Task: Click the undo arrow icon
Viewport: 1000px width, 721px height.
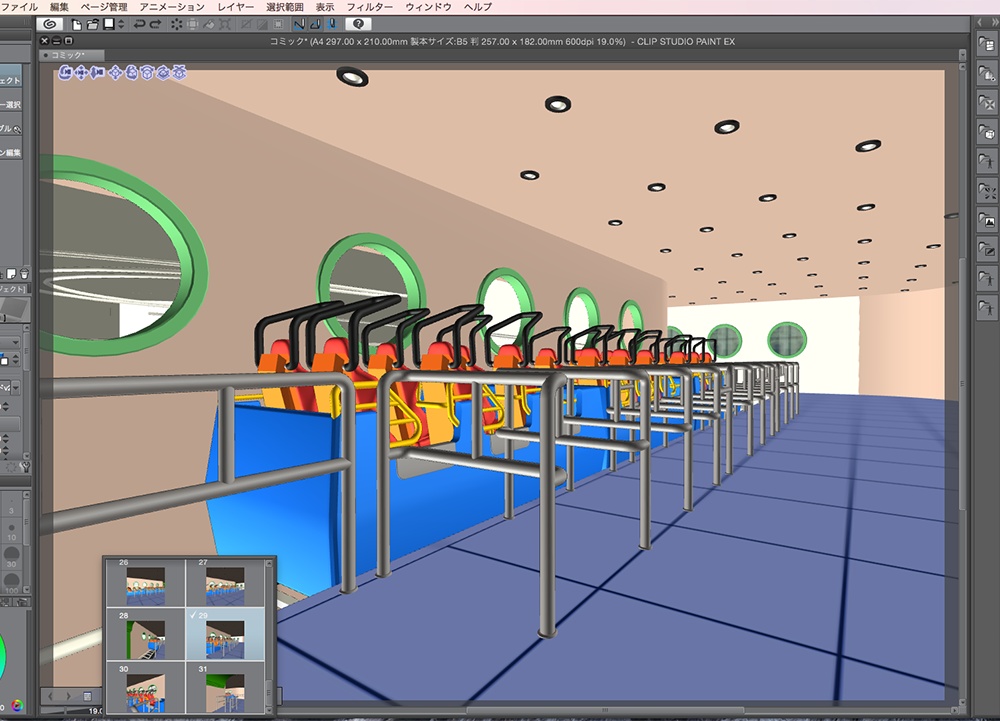Action: pyautogui.click(x=138, y=24)
